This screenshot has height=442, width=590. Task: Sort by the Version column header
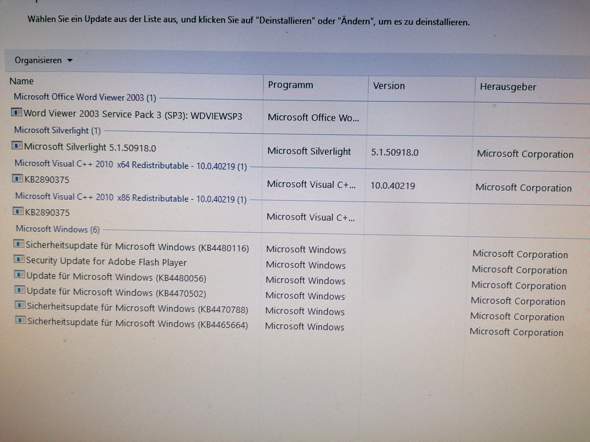coord(389,86)
